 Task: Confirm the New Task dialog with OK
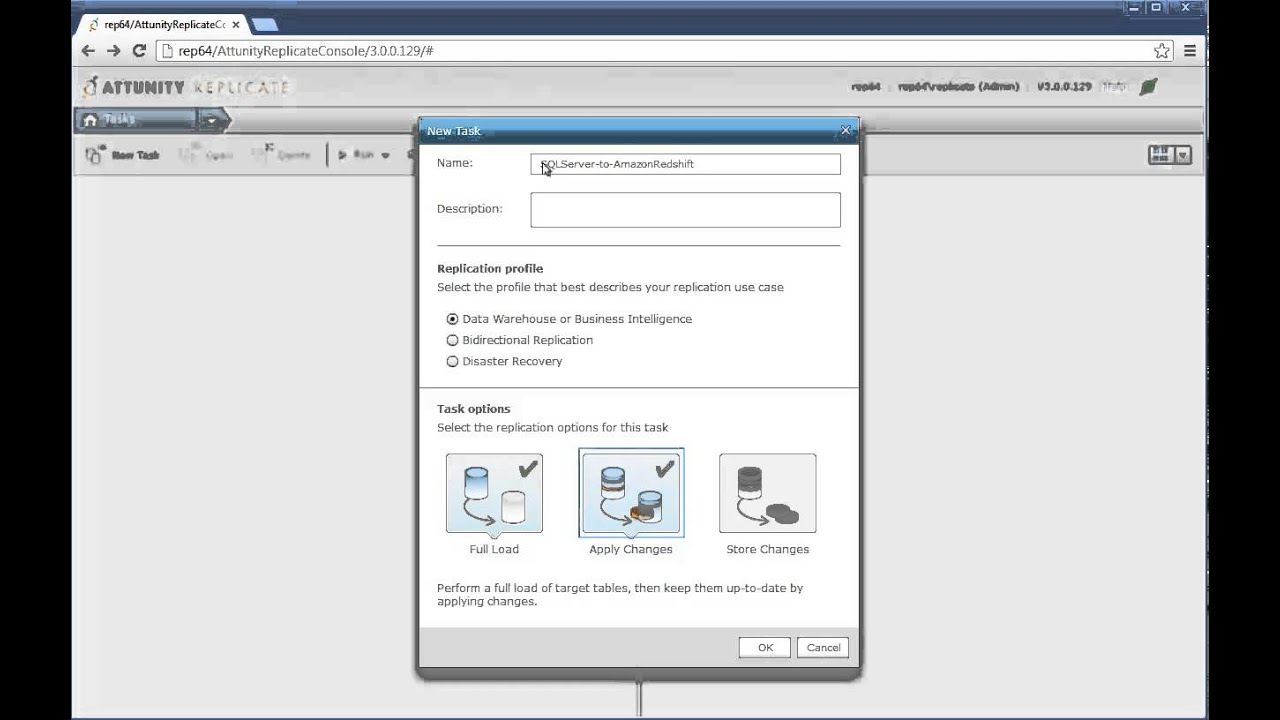click(x=765, y=647)
